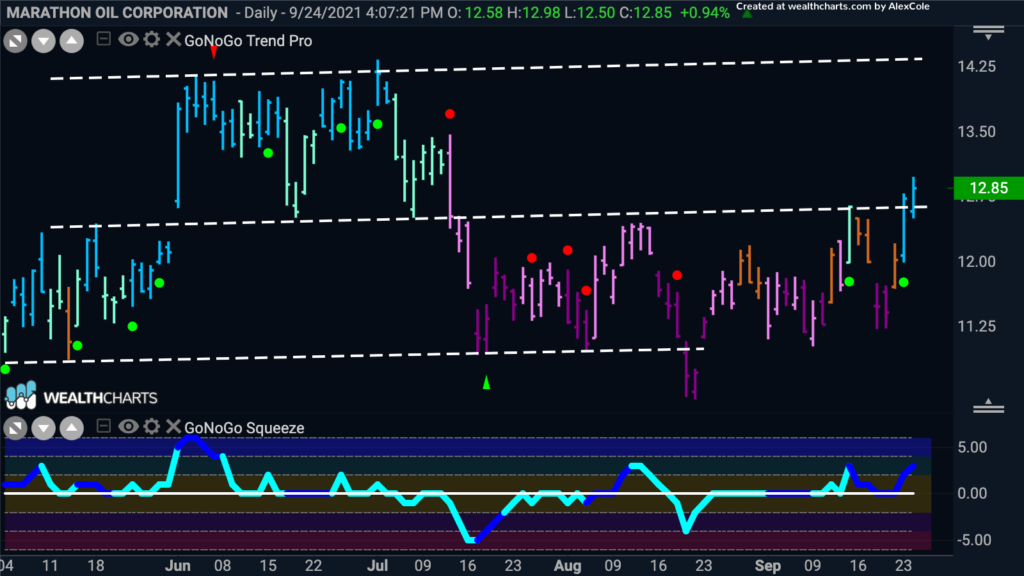Click the price axis collapse handle at top right

pos(988,33)
